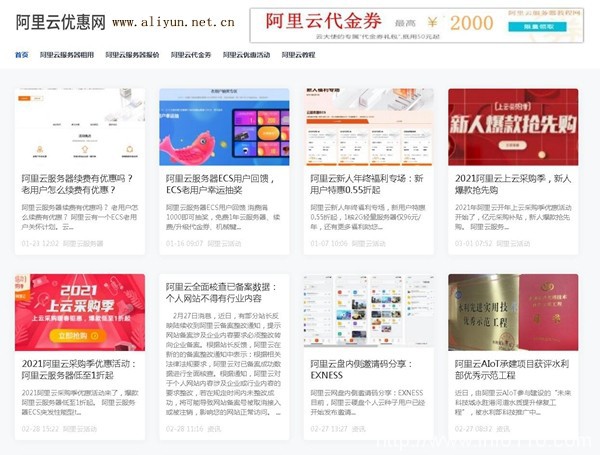Screen dimensions: 600x455
Task: Click 2021阿里云采购季优惠活动 article title
Action: click(x=79, y=370)
